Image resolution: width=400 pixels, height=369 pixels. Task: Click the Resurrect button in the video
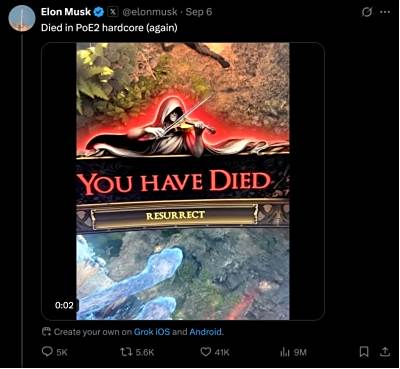point(175,215)
